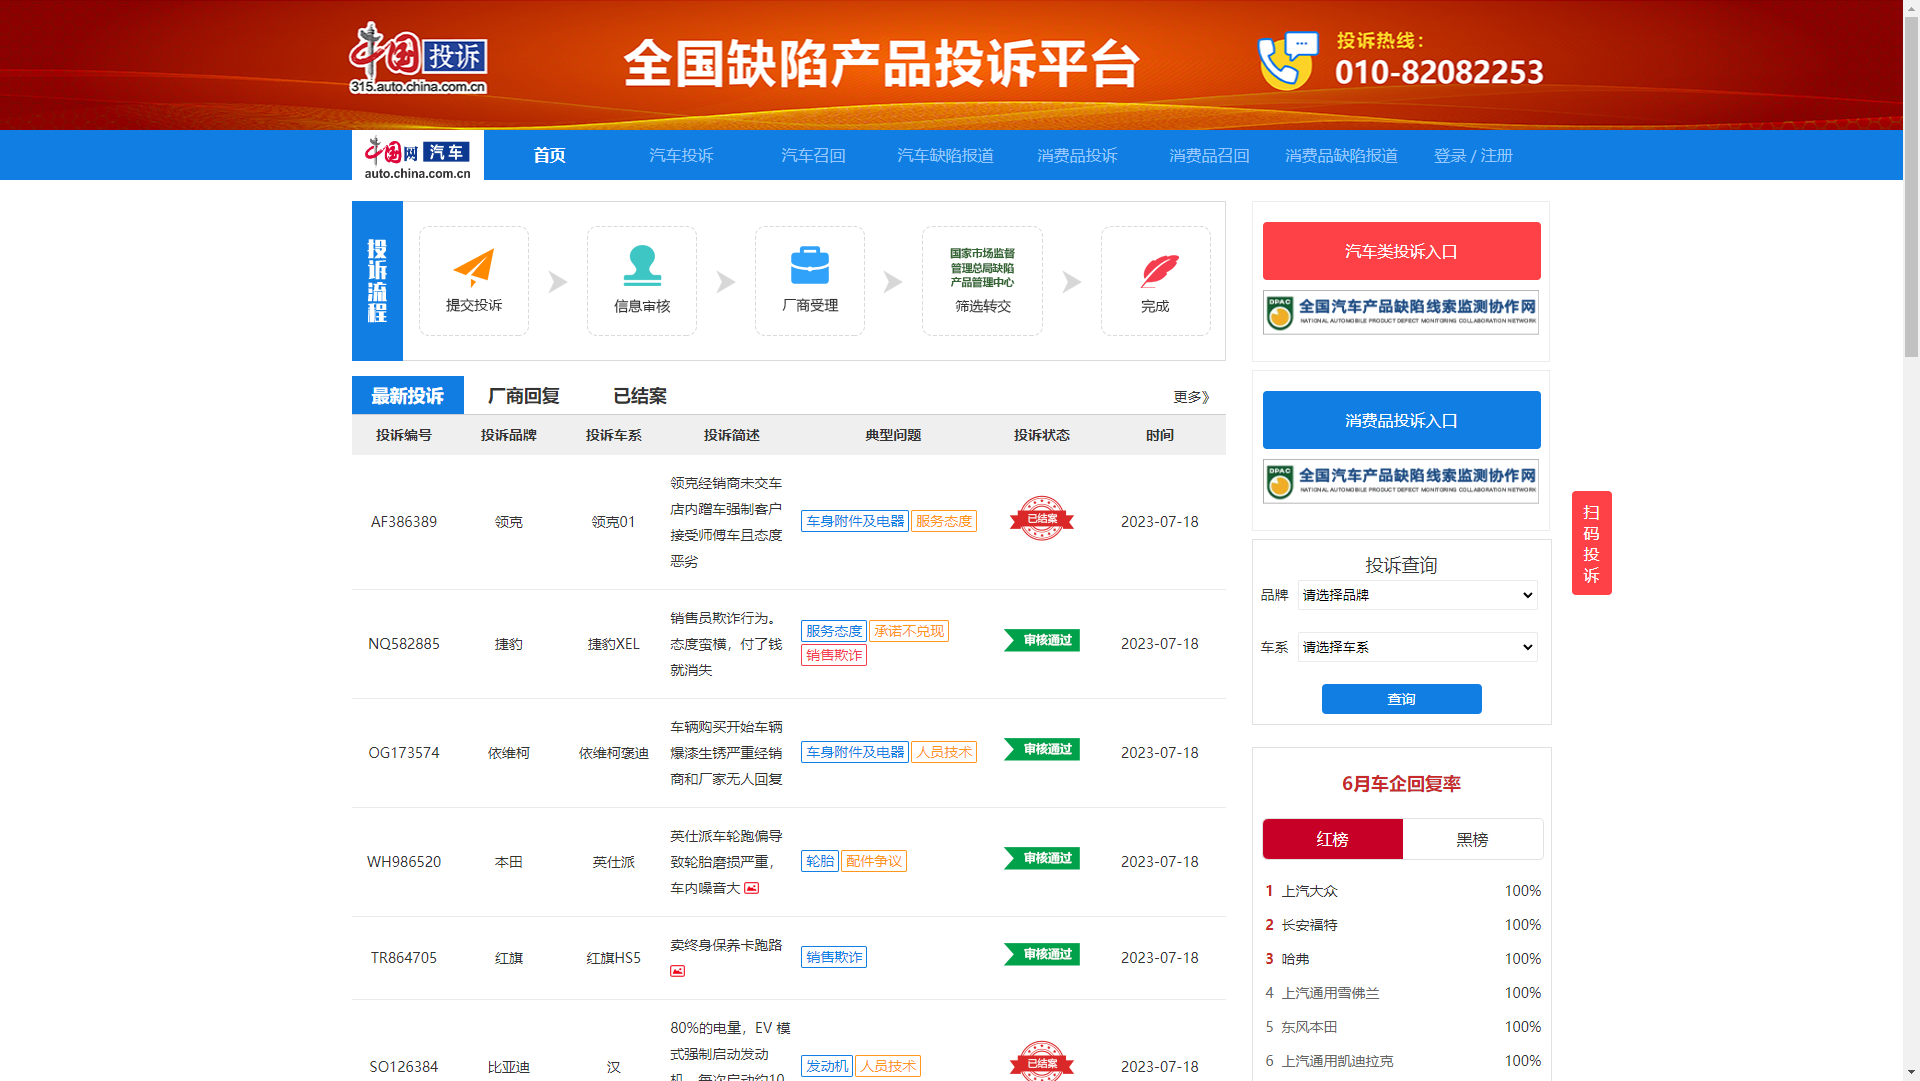Open the 车系 series dropdown

coord(1417,647)
